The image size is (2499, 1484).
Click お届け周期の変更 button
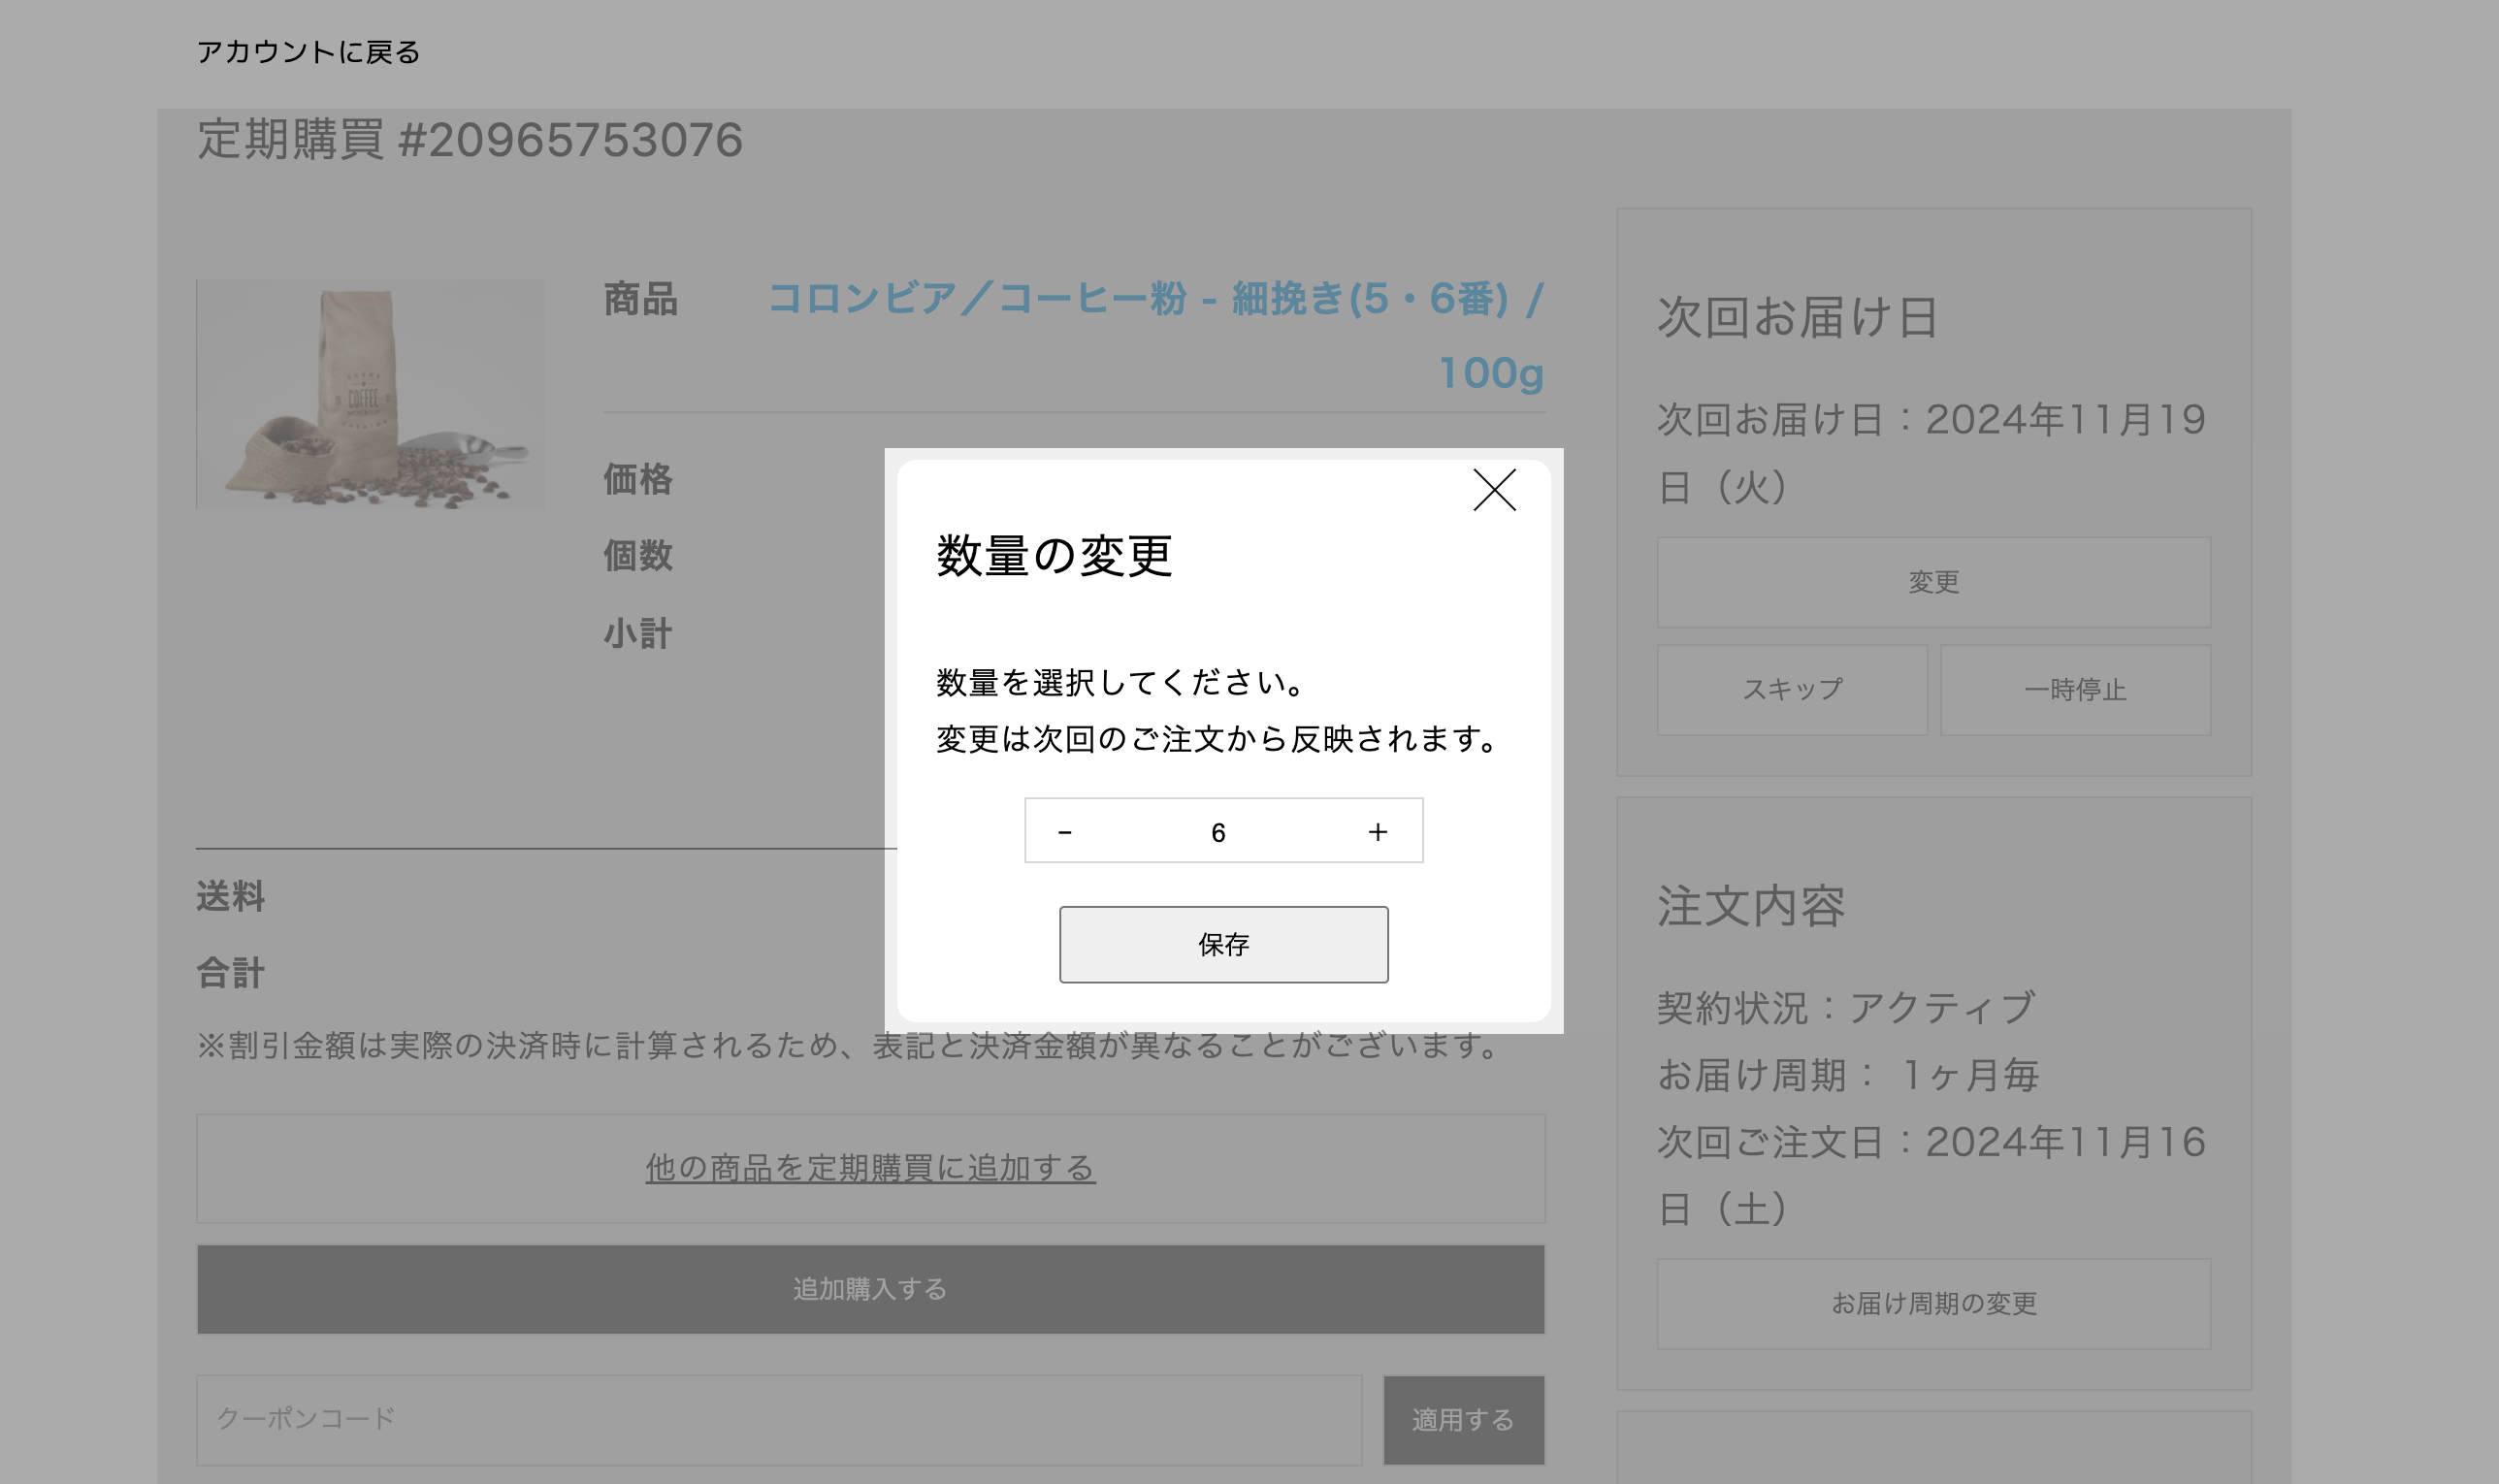1933,1303
